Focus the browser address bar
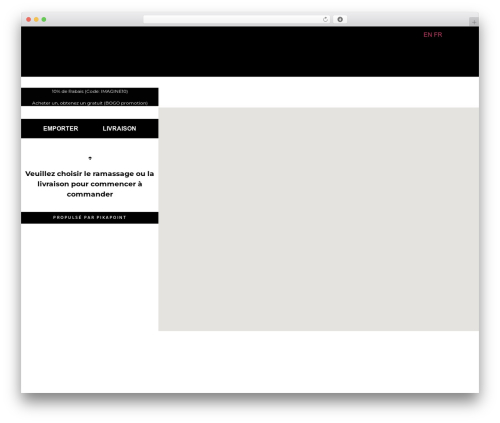This screenshot has height=423, width=500. click(x=237, y=19)
